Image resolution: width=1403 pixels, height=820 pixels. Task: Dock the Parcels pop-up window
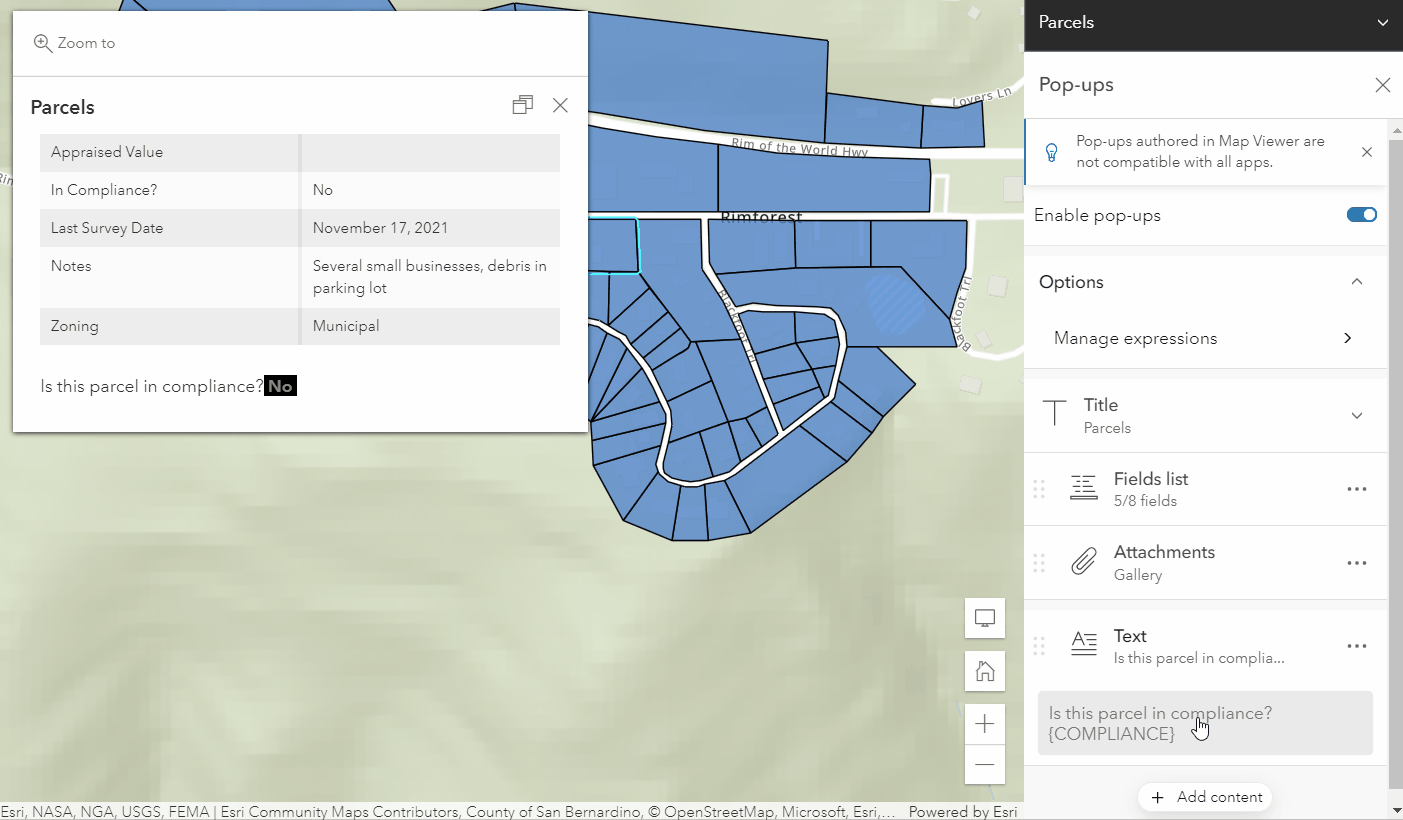coord(522,105)
